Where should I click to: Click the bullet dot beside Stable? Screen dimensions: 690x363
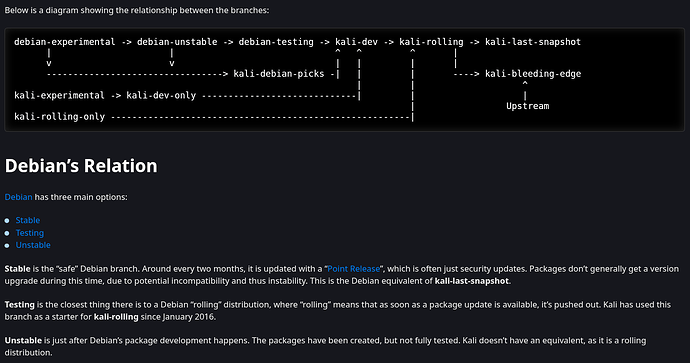pos(7,221)
